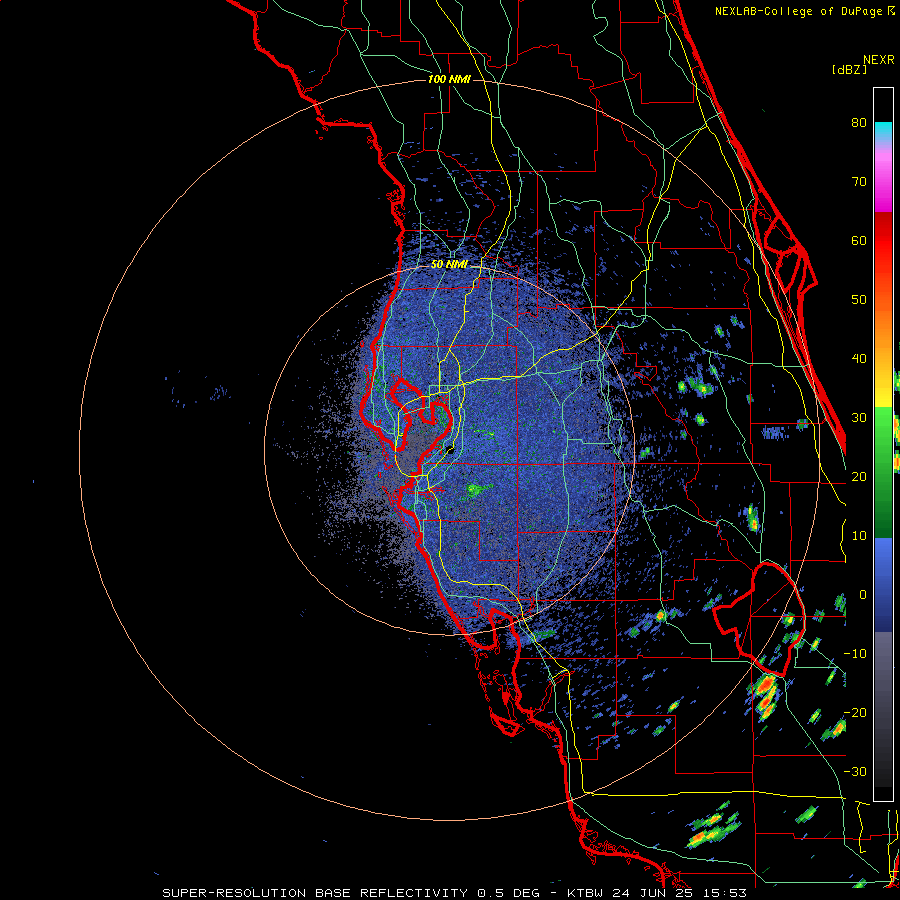Image resolution: width=900 pixels, height=900 pixels.
Task: Select the 70 value on the dBZ scale
Action: point(859,181)
